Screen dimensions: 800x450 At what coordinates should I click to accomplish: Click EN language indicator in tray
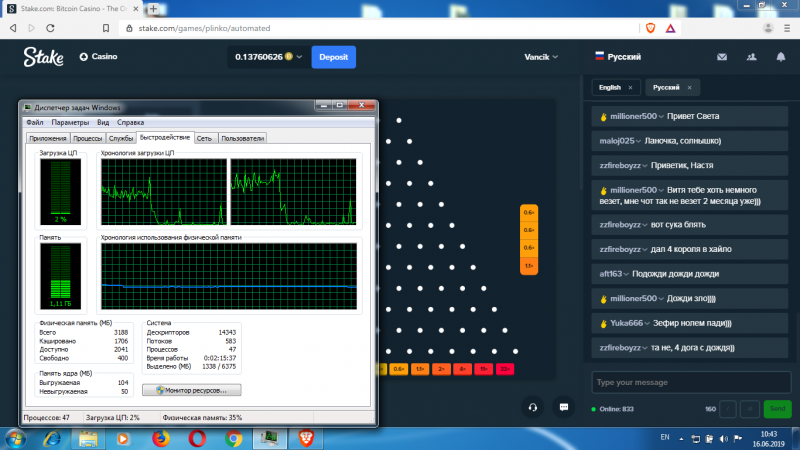(665, 437)
